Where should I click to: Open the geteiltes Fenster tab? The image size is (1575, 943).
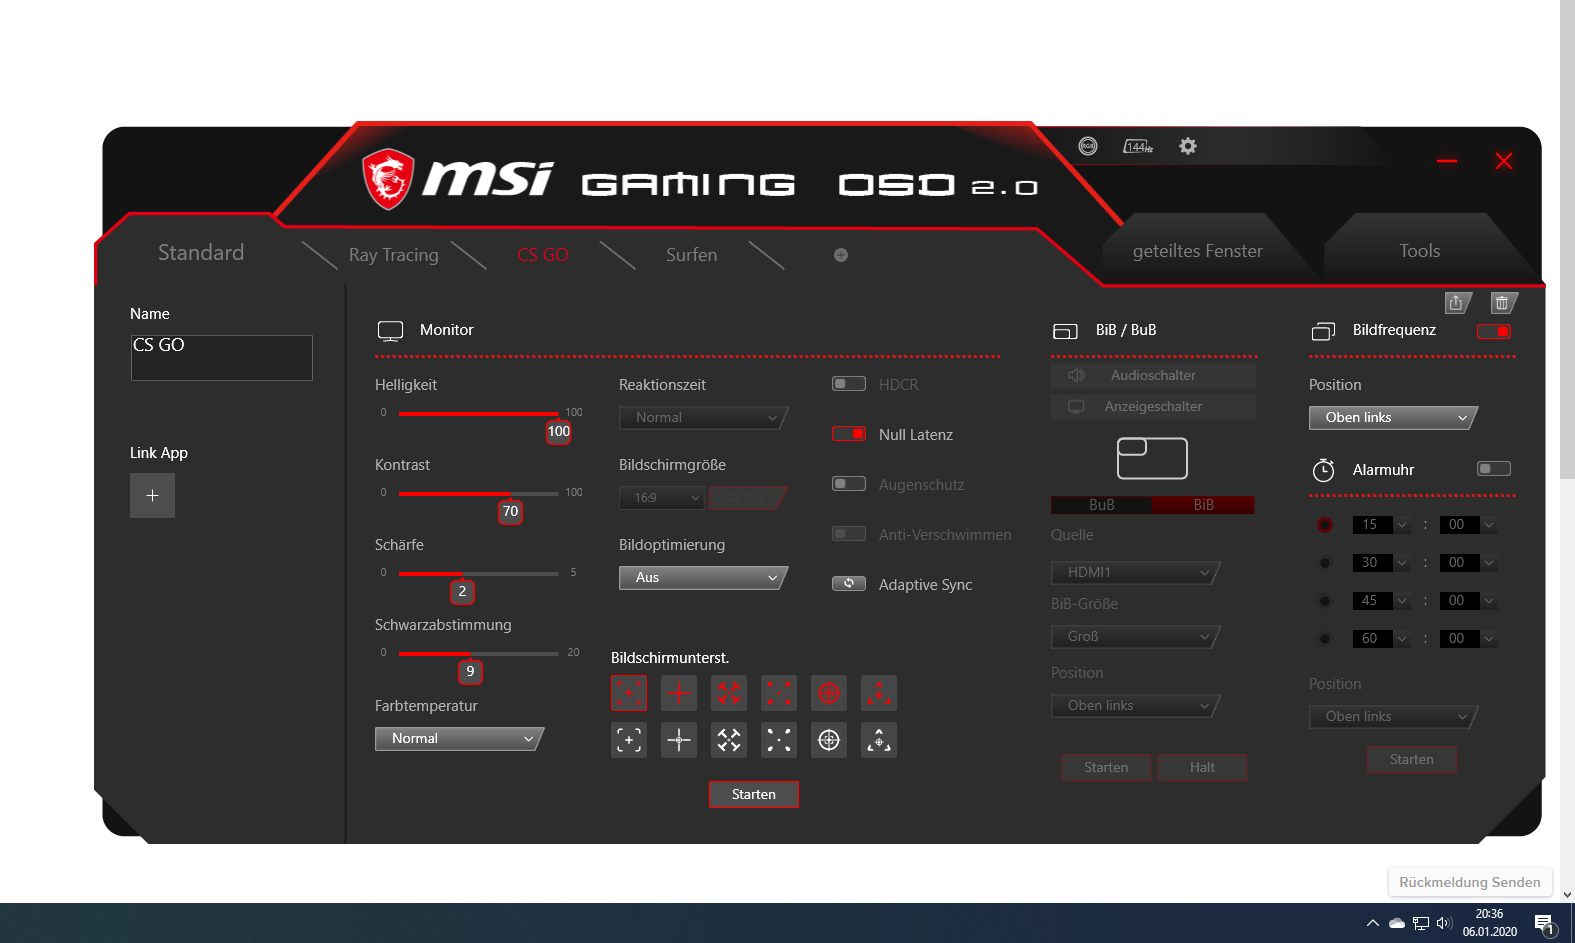pyautogui.click(x=1198, y=251)
